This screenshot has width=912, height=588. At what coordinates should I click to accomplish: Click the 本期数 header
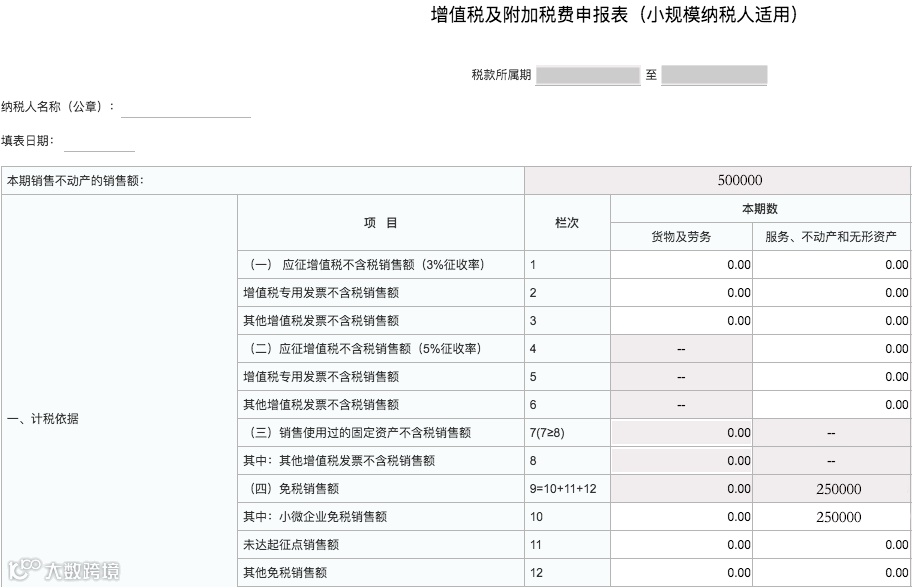click(760, 208)
